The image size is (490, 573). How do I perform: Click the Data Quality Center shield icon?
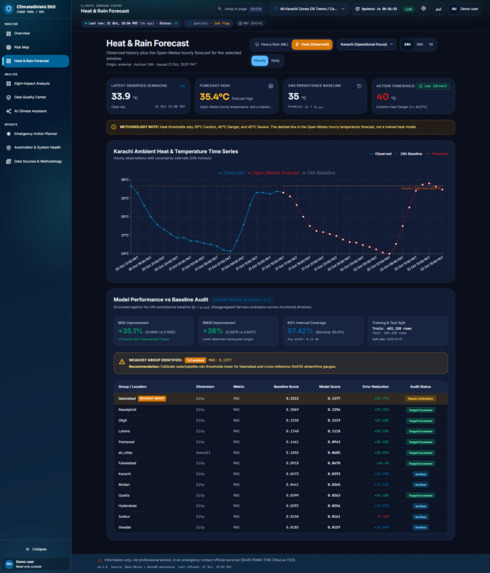click(8, 97)
